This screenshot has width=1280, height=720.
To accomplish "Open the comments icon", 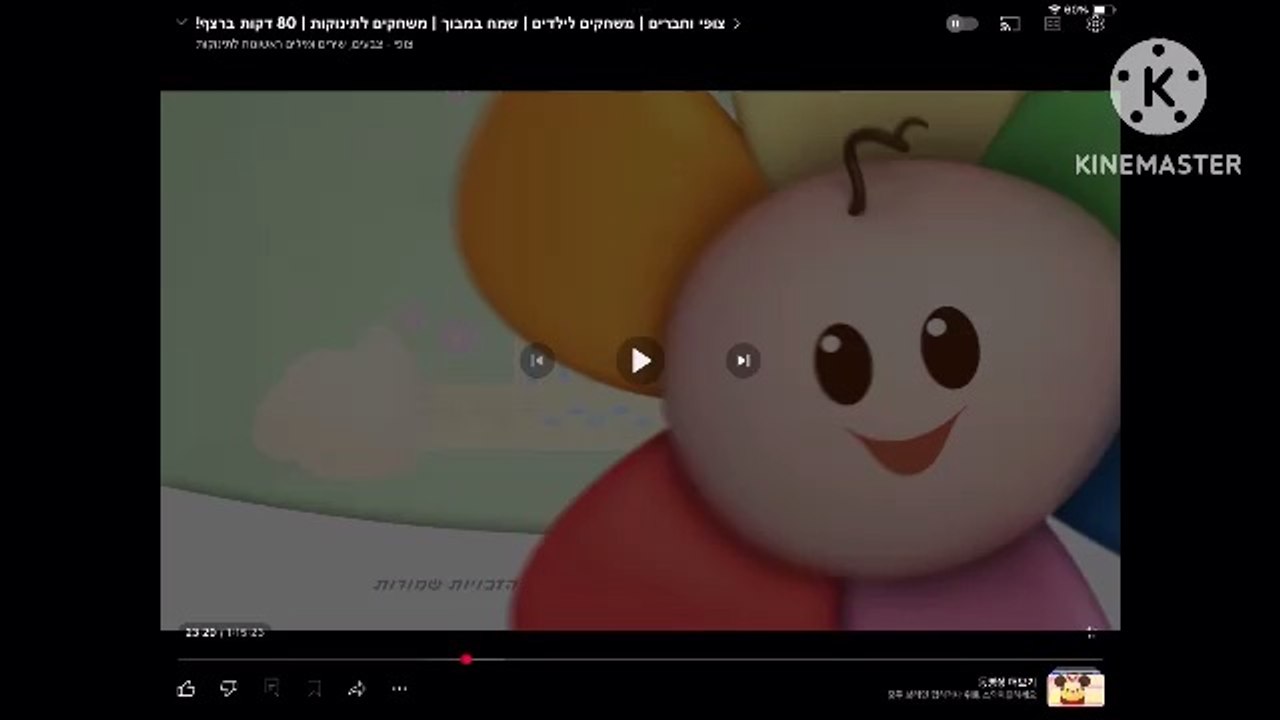I will 271,688.
